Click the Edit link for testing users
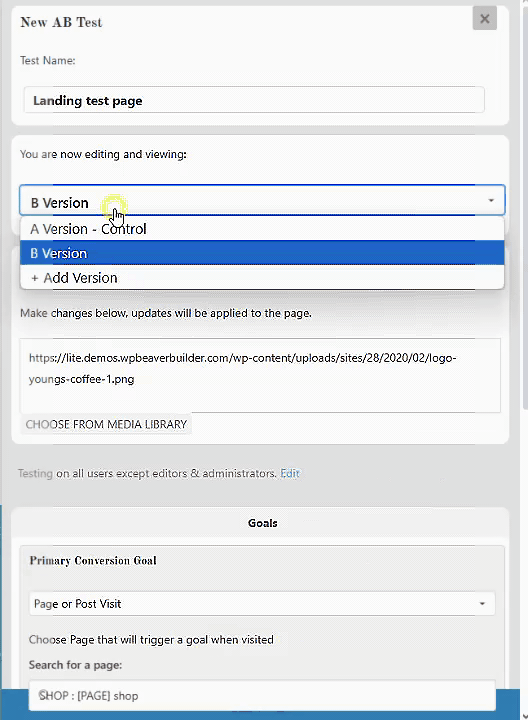This screenshot has height=720, width=528. coord(290,473)
